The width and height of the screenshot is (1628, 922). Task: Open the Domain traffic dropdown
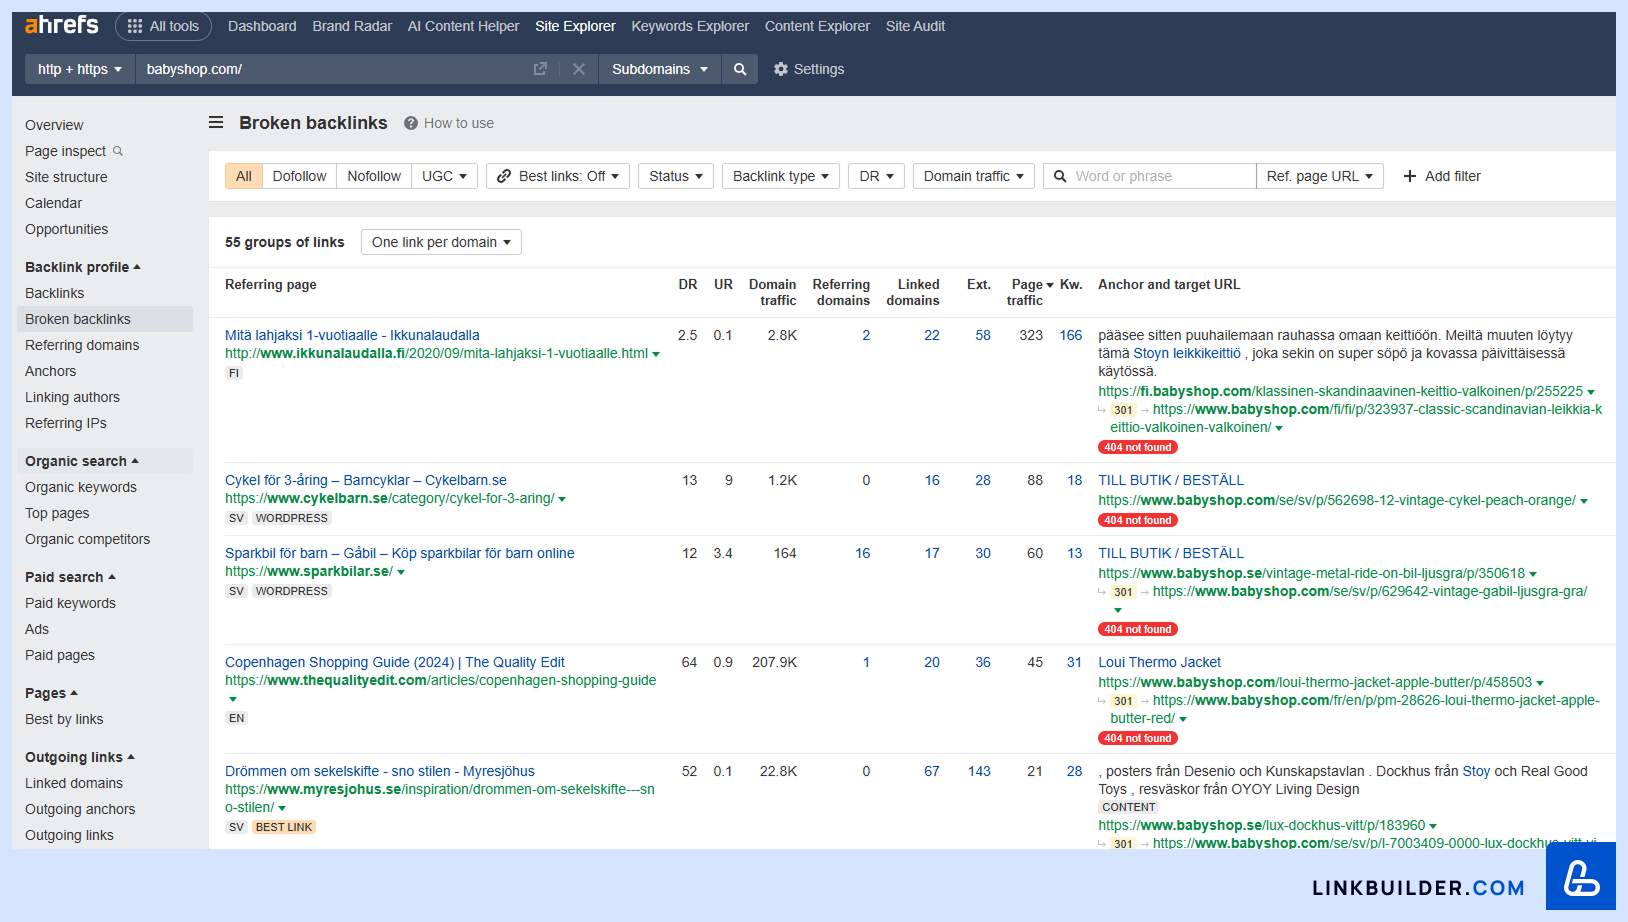click(974, 176)
